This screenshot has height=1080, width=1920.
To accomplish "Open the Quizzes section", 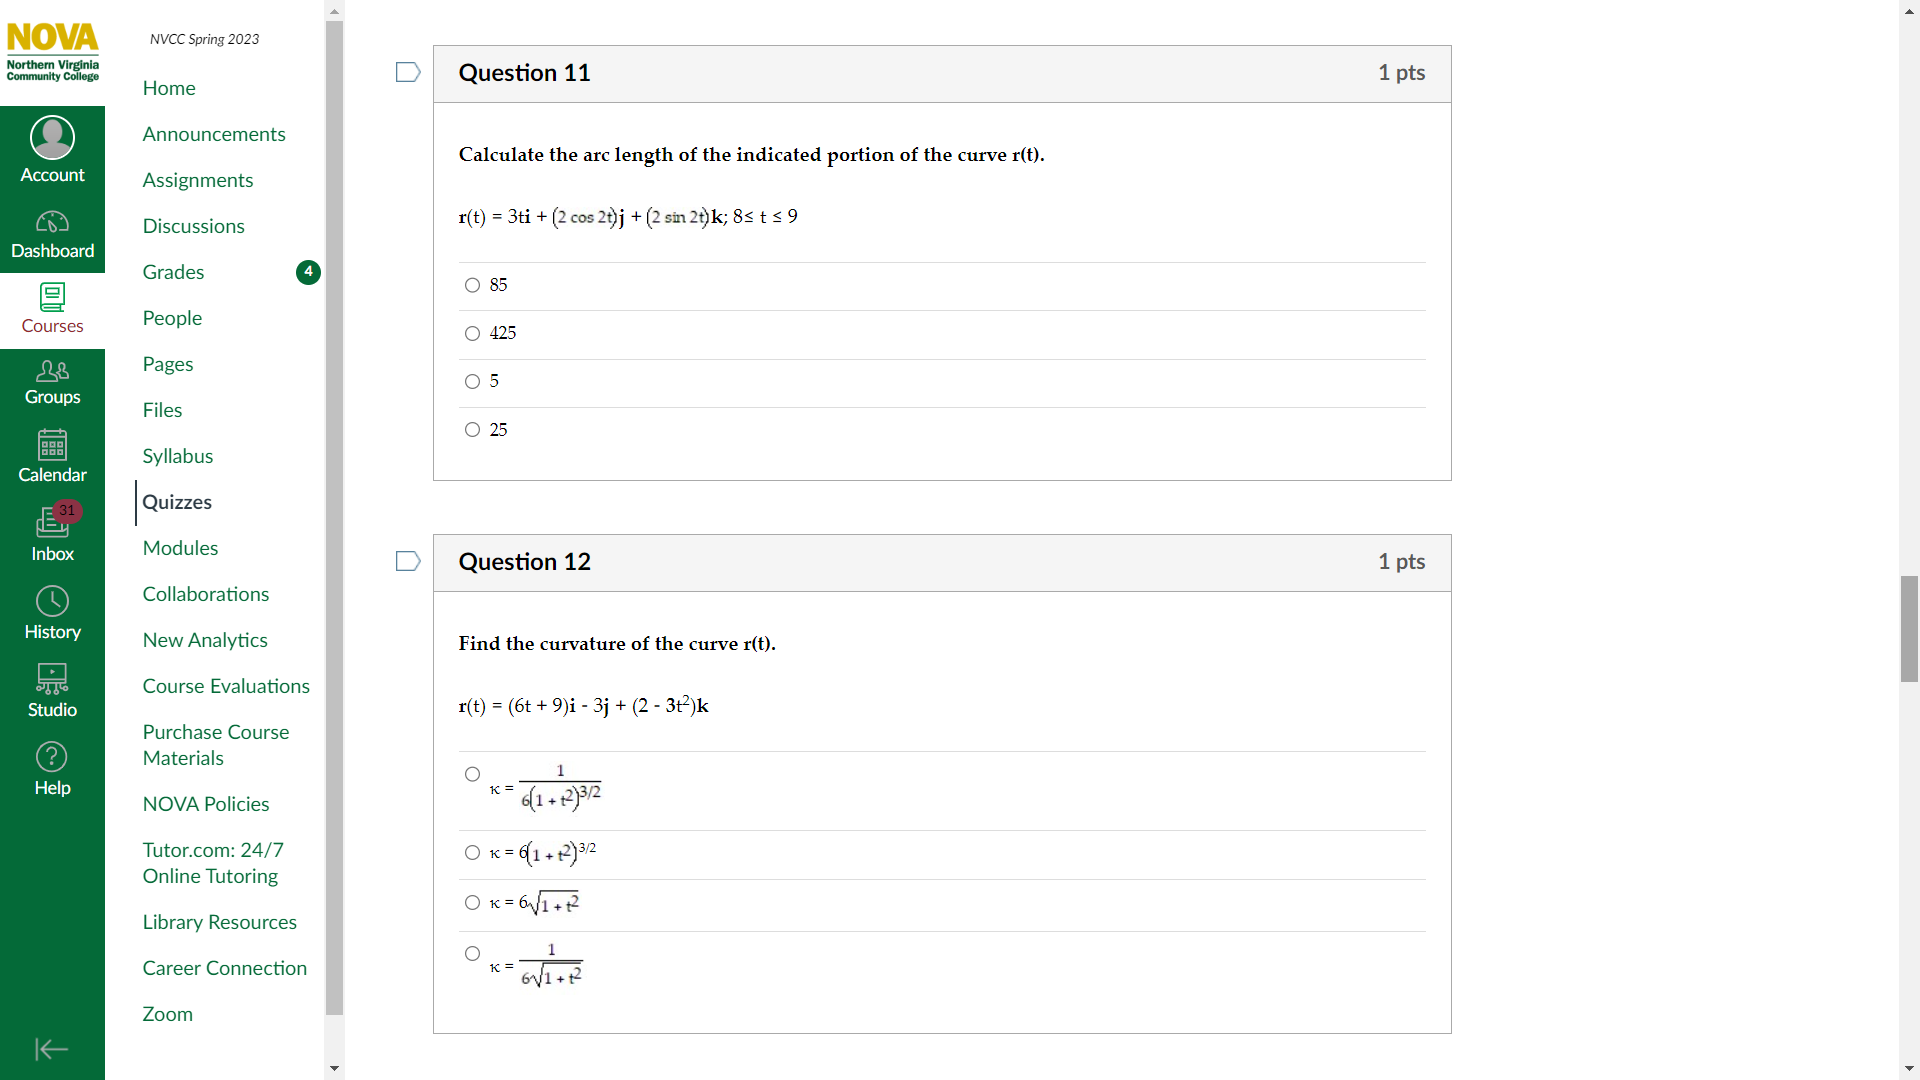I will coord(177,502).
